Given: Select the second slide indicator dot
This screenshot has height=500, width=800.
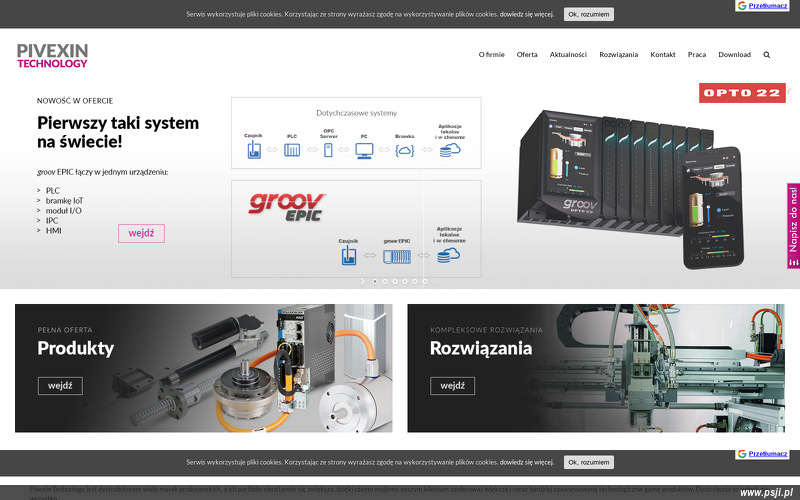Looking at the screenshot, I should [385, 282].
